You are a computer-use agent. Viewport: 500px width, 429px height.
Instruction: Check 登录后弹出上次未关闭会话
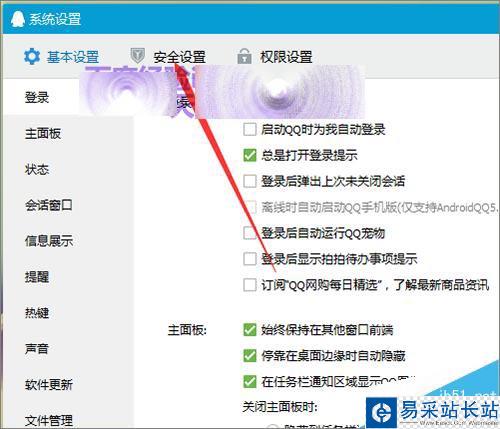[250, 181]
